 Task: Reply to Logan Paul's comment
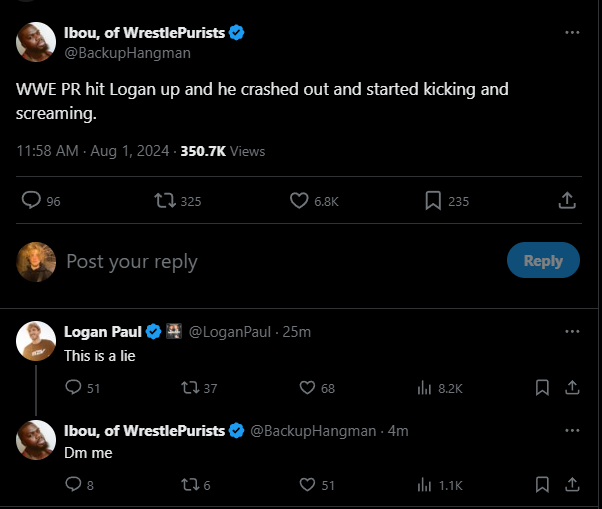(73, 388)
